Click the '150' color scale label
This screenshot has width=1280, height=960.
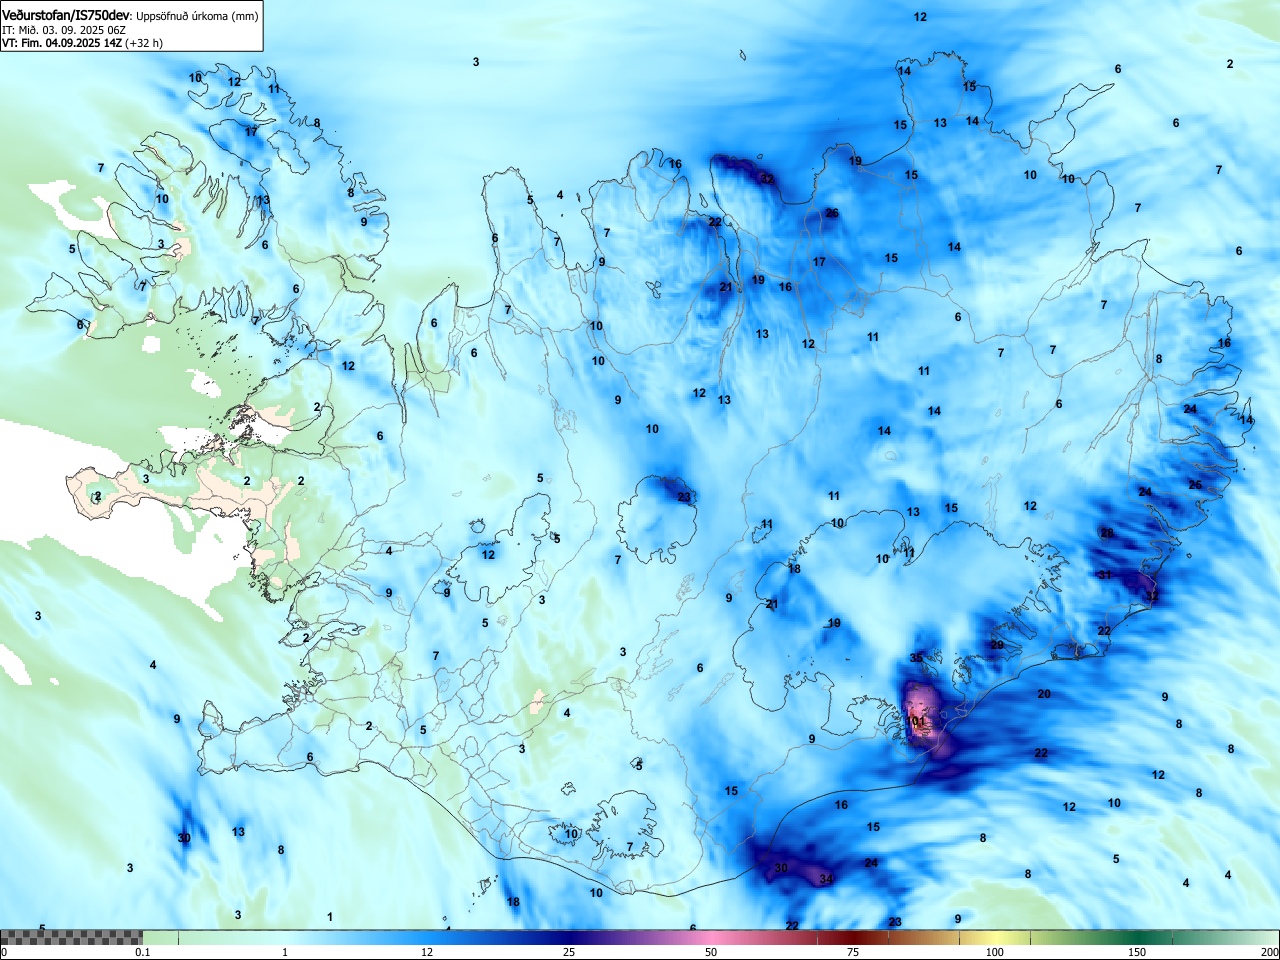pos(1137,952)
